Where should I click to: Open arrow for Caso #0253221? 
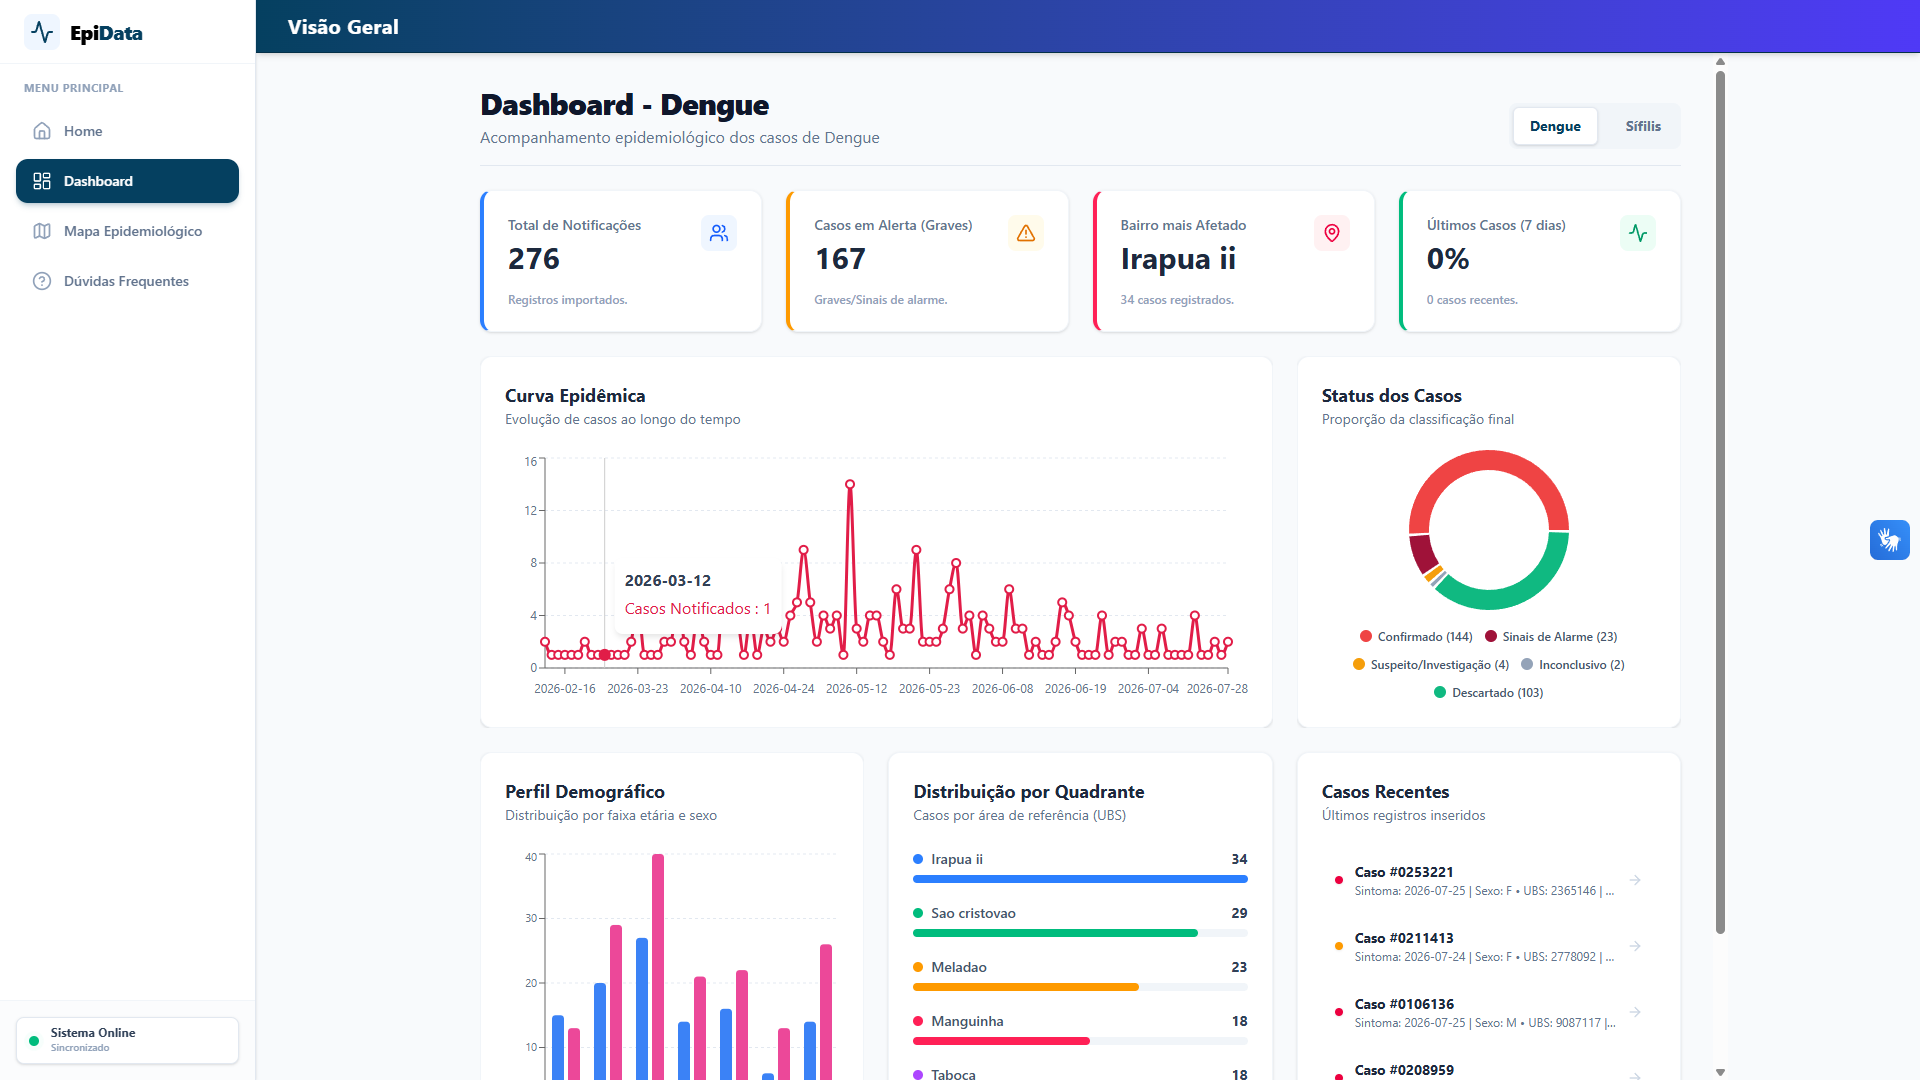point(1635,880)
